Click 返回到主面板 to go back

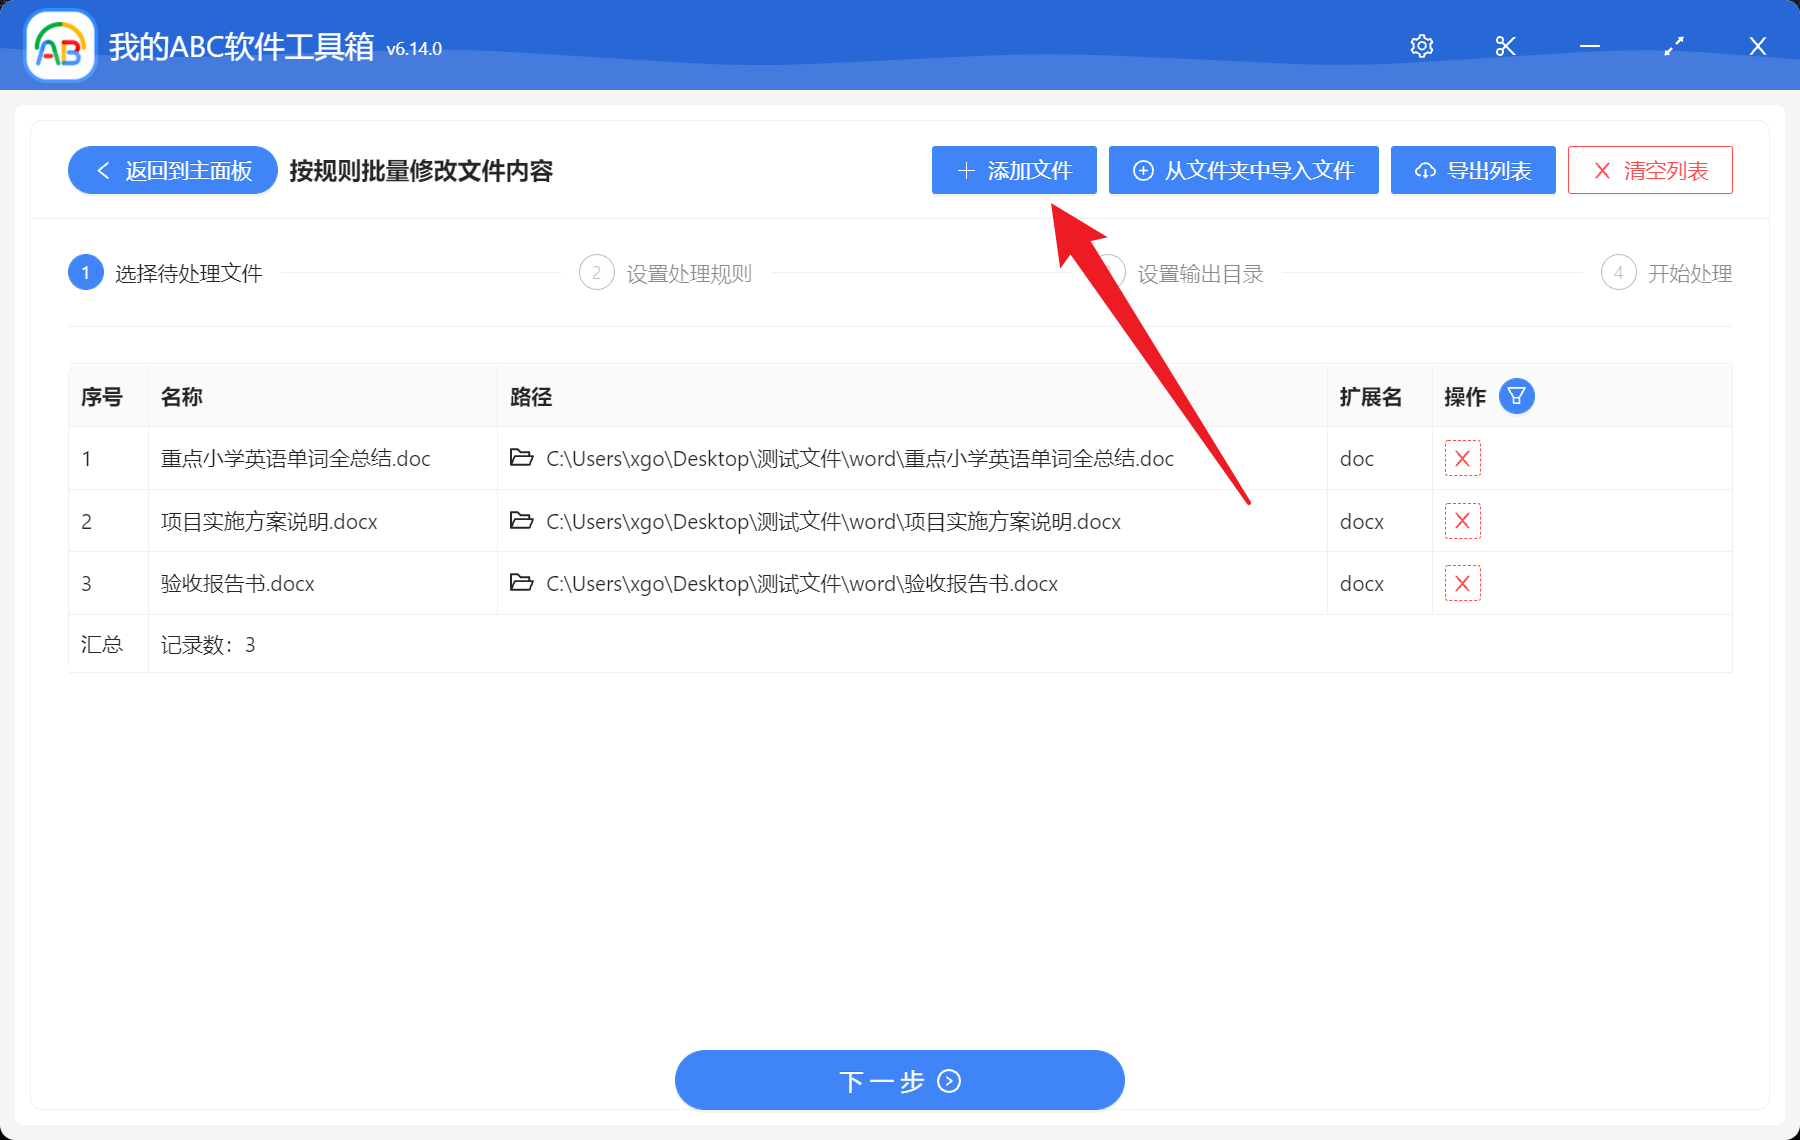coord(171,170)
